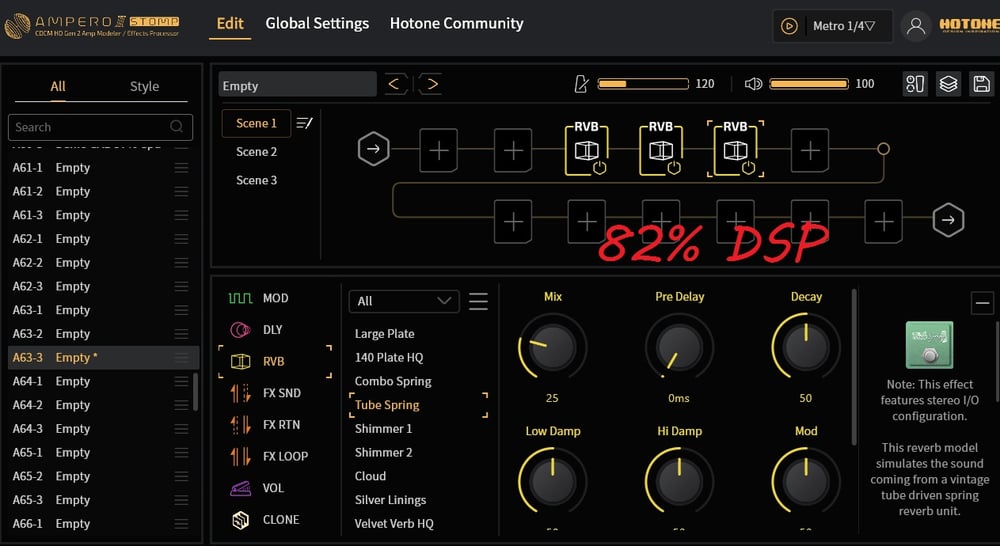Screen dimensions: 1000x546
Task: Select the Style patch list tab
Action: [144, 86]
